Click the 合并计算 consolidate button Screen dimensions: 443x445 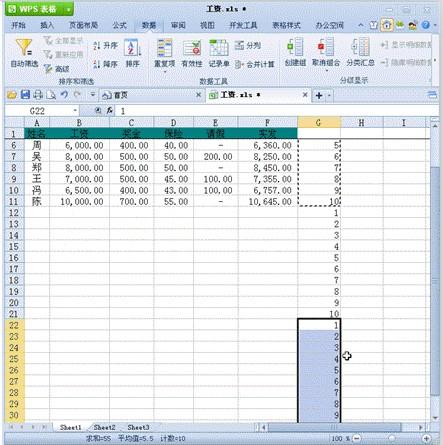pos(254,64)
